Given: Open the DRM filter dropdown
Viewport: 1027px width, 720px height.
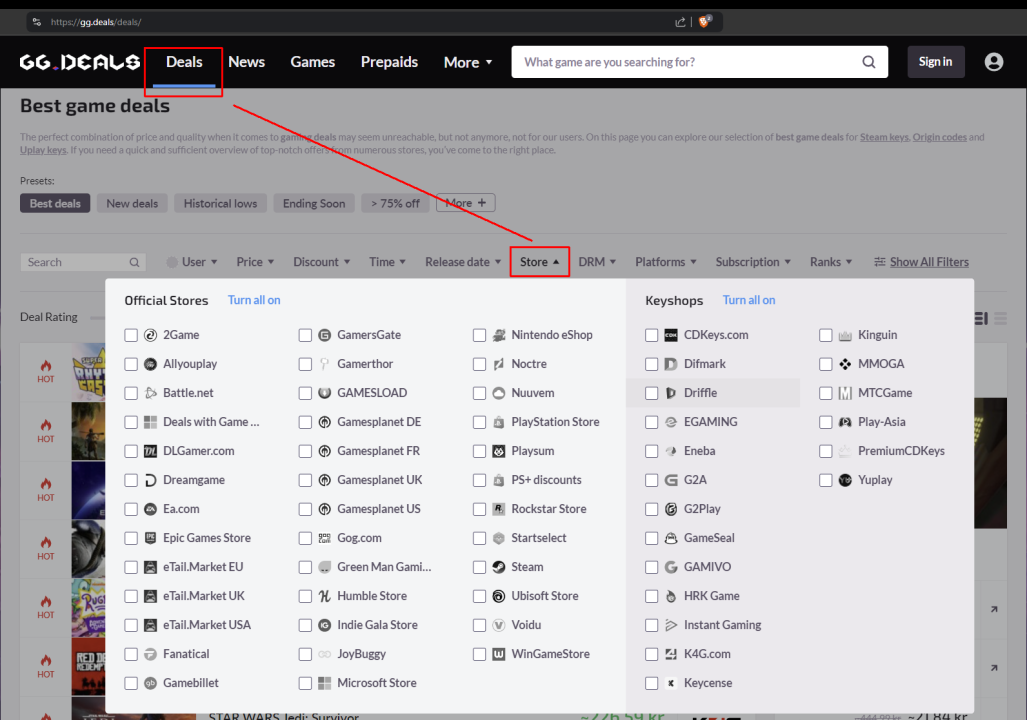Looking at the screenshot, I should click(597, 262).
